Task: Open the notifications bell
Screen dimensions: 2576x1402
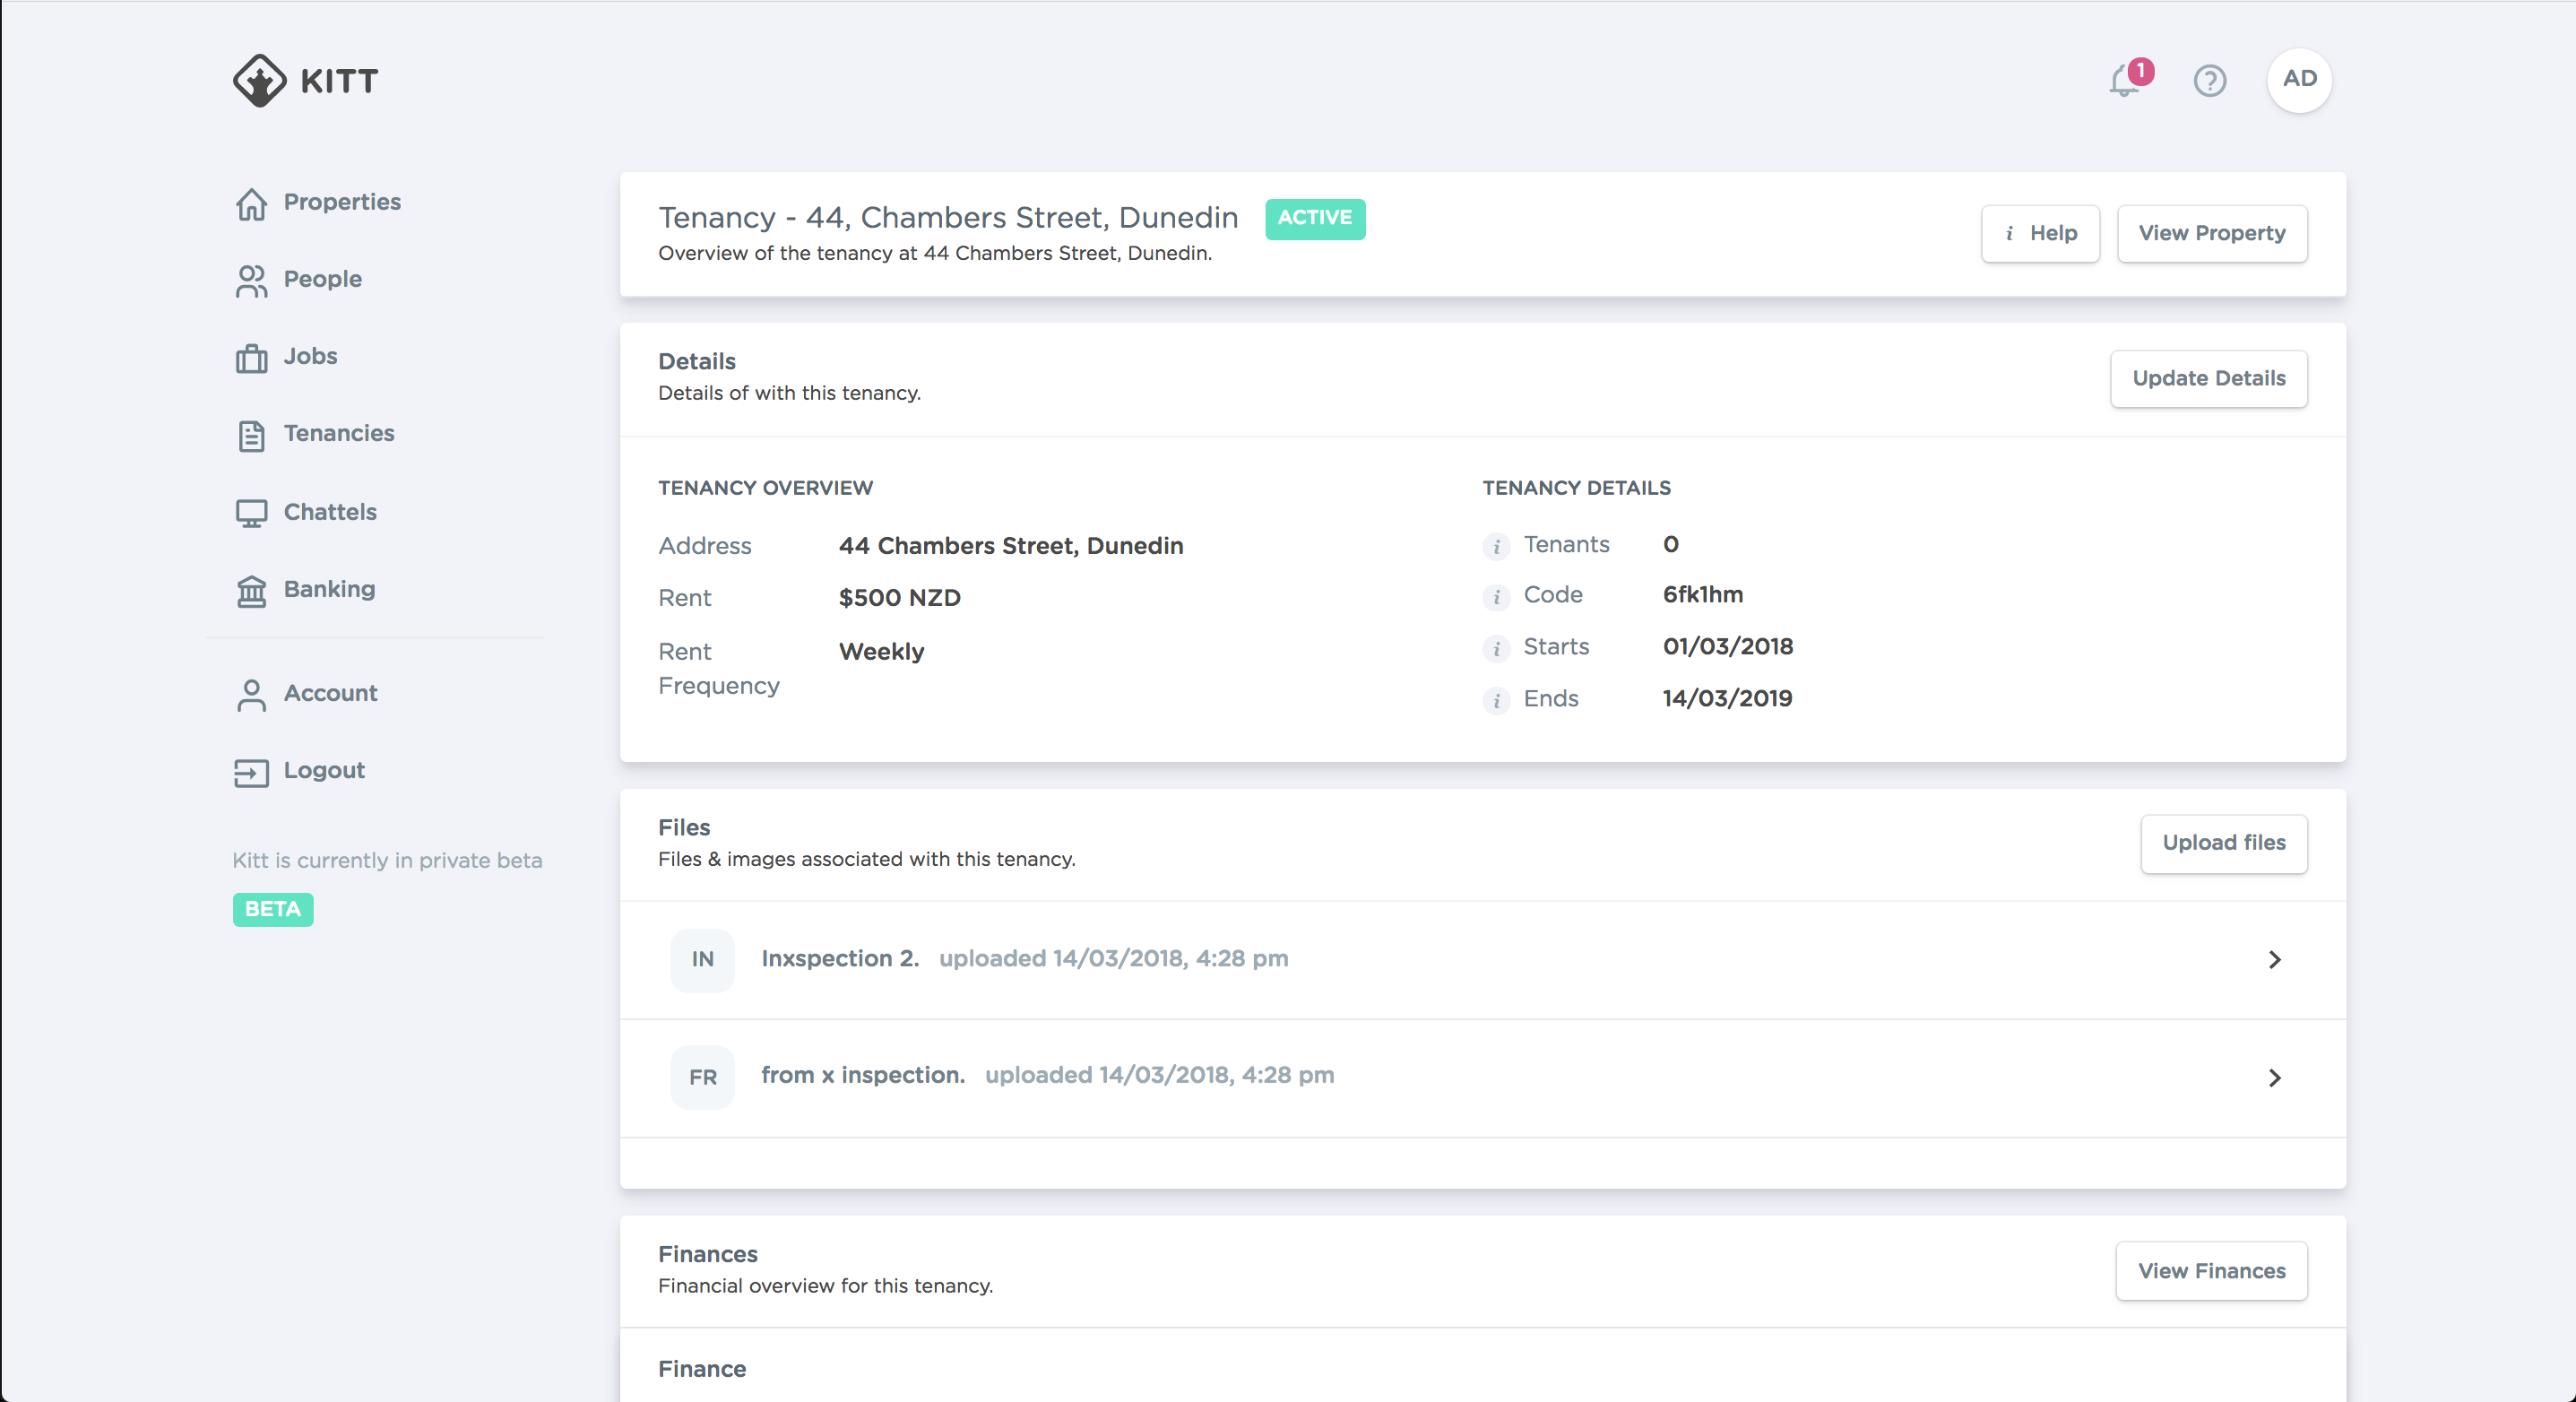Action: coord(2125,80)
